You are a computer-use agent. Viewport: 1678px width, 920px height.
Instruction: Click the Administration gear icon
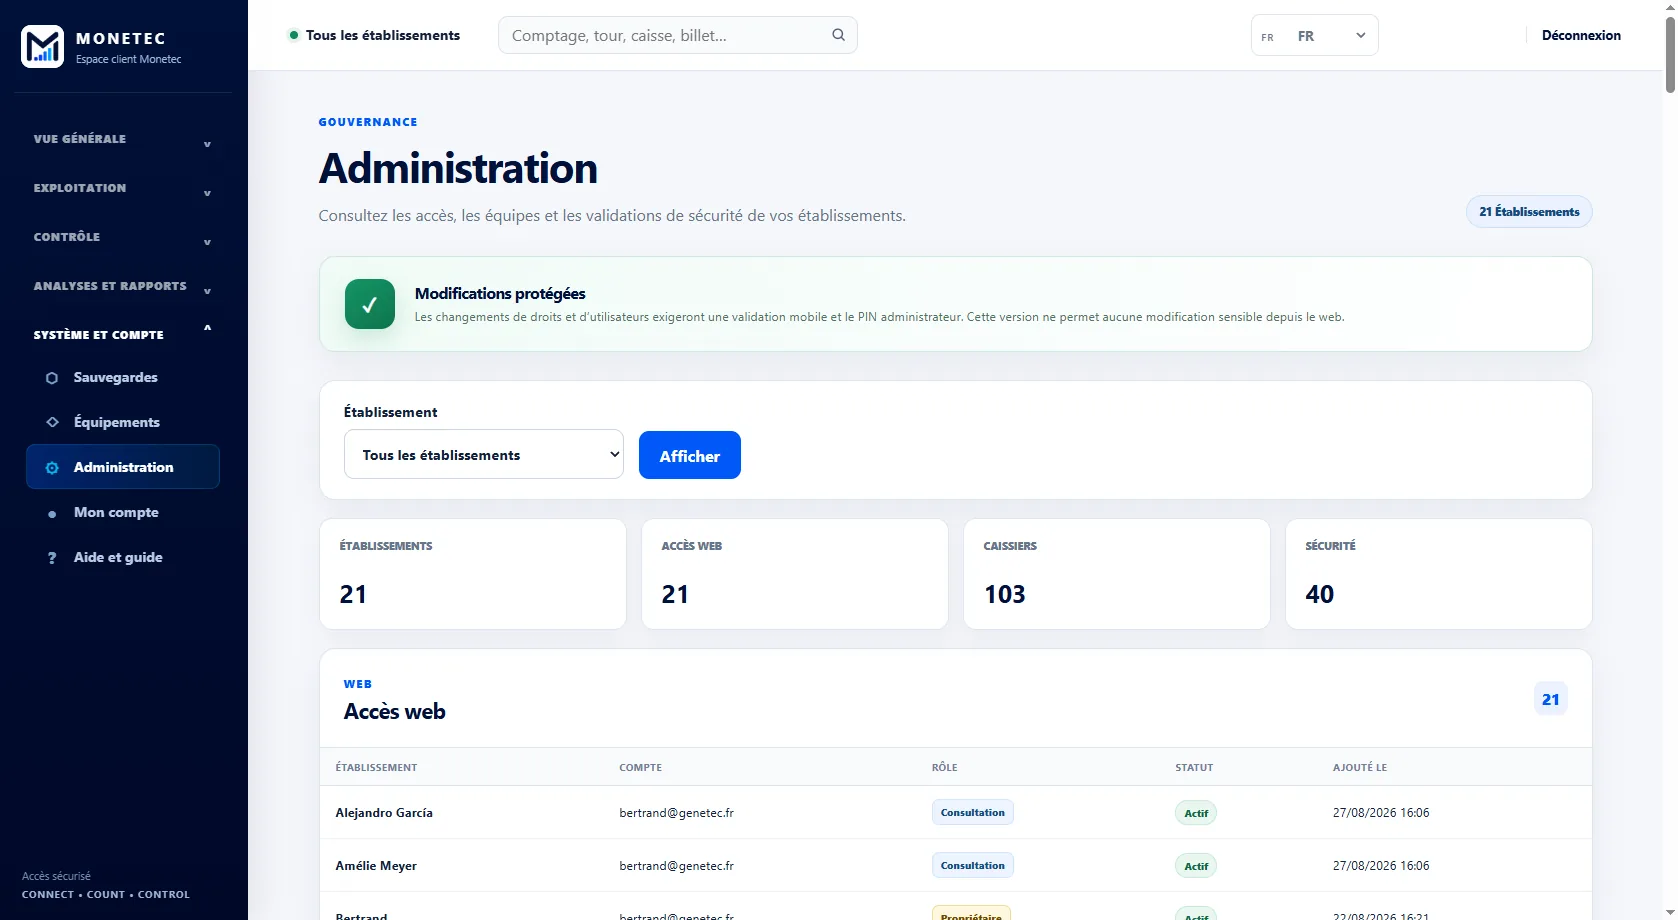tap(52, 467)
